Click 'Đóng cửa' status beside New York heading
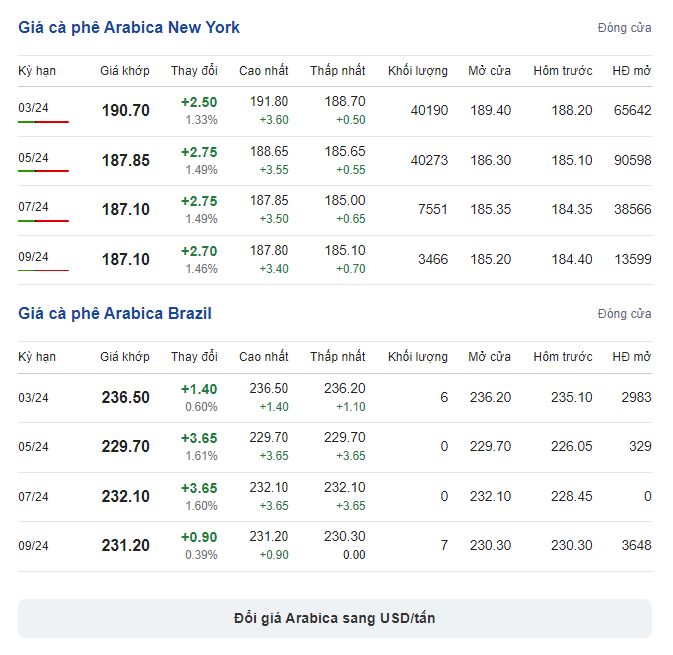This screenshot has width=673, height=655. tap(624, 28)
